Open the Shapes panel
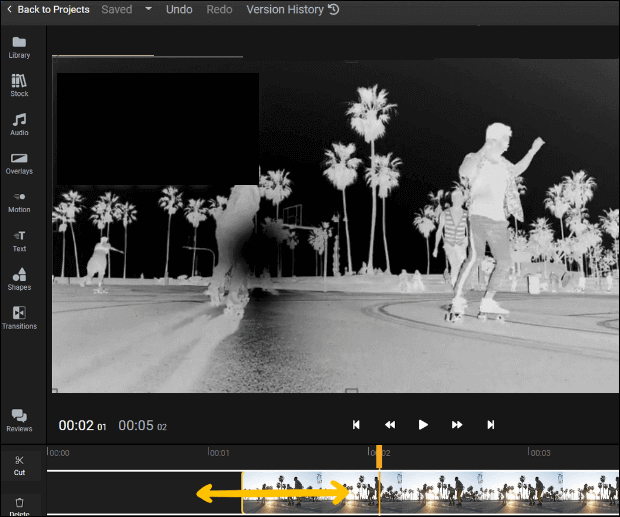620x517 pixels. coord(19,279)
